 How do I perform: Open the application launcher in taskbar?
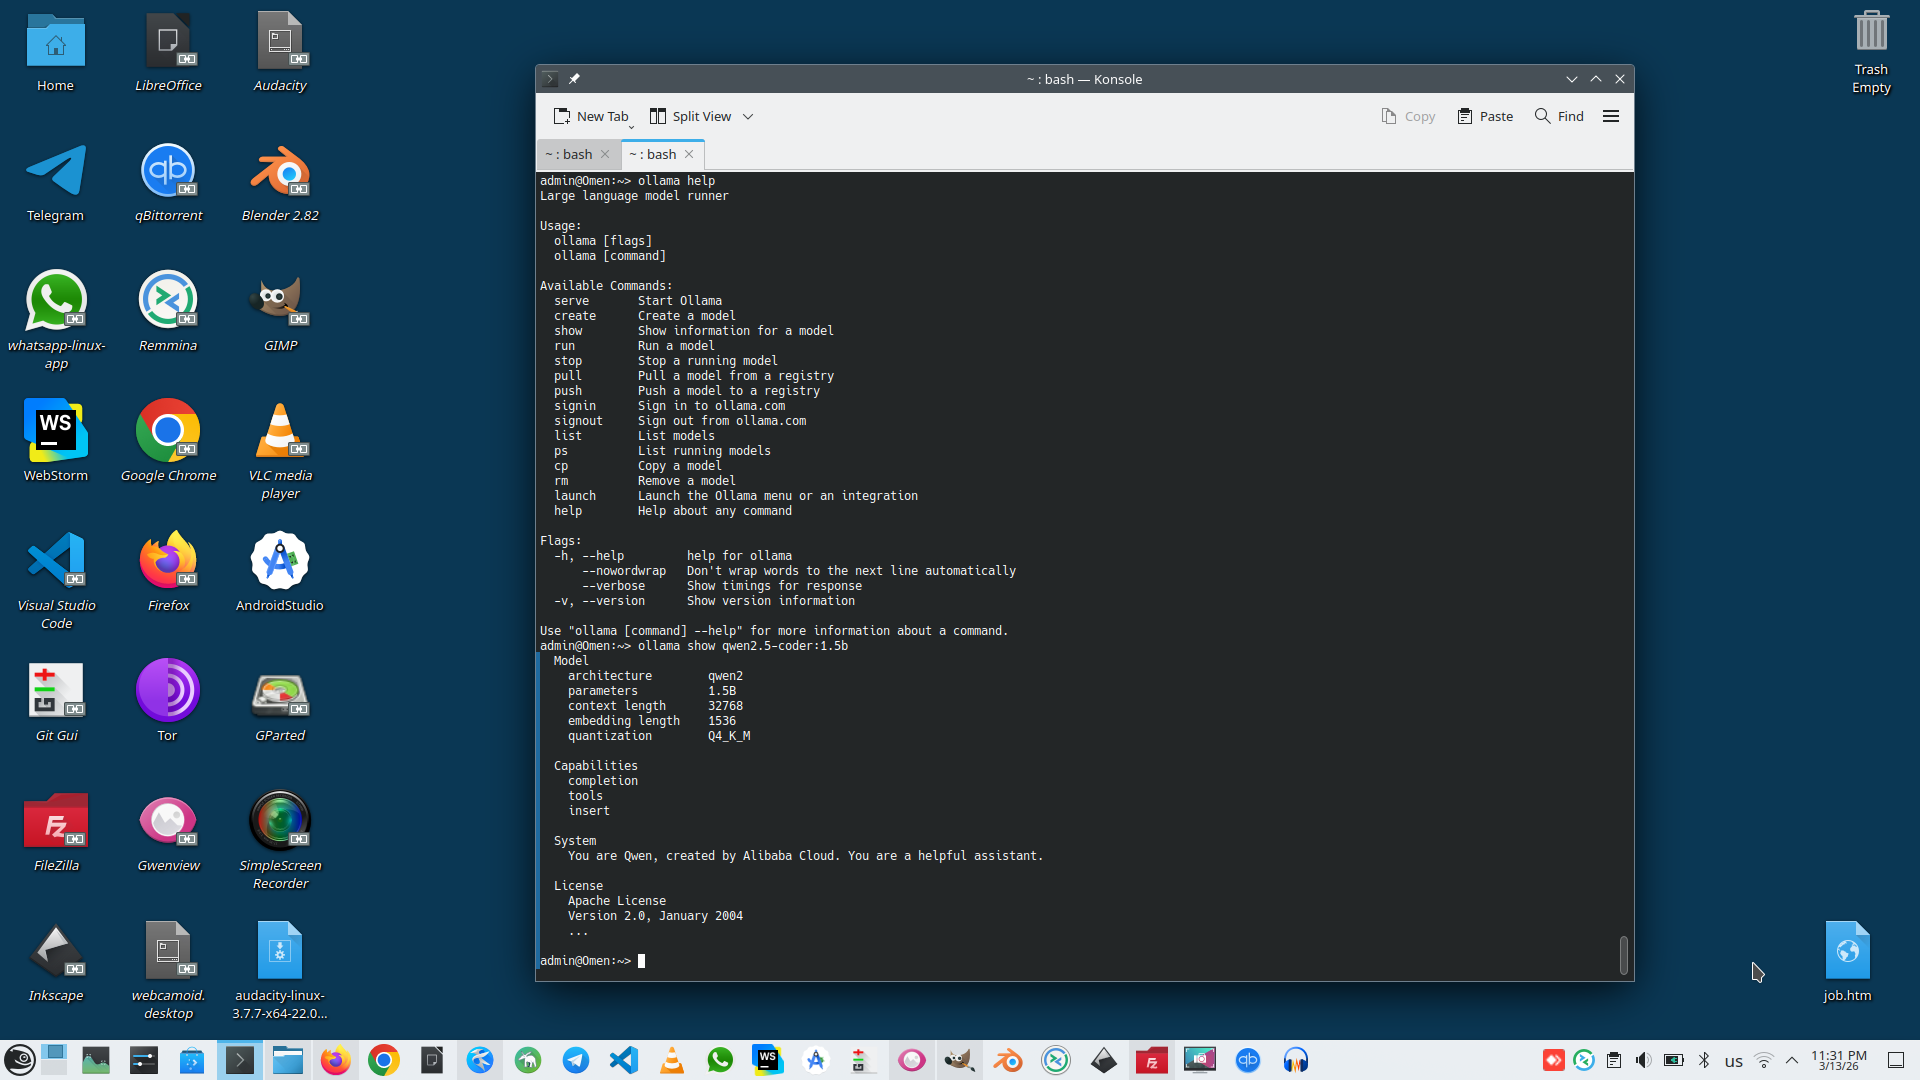(x=20, y=1060)
